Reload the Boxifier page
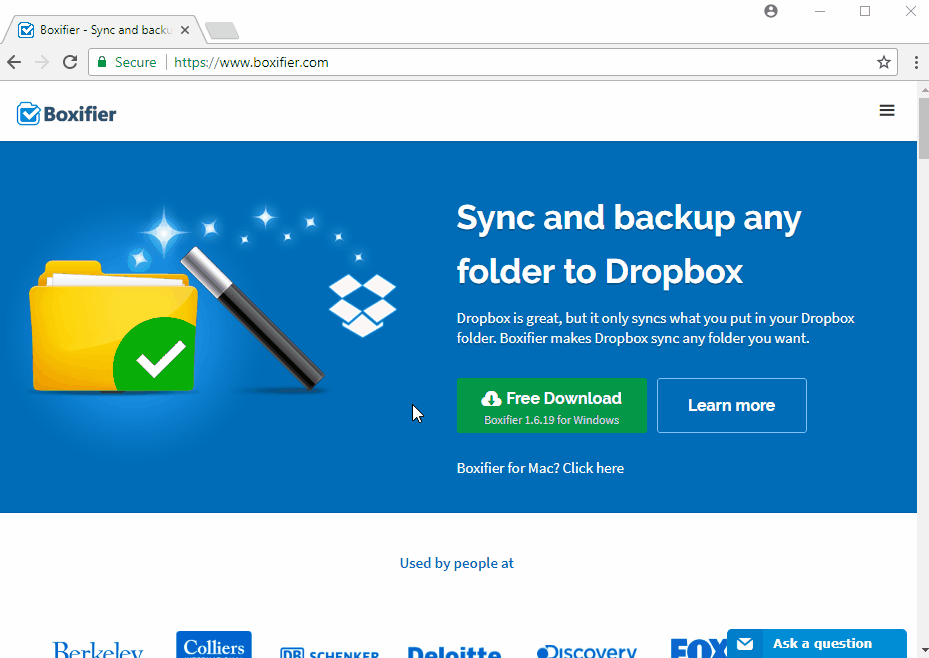This screenshot has width=929, height=658. [x=70, y=62]
